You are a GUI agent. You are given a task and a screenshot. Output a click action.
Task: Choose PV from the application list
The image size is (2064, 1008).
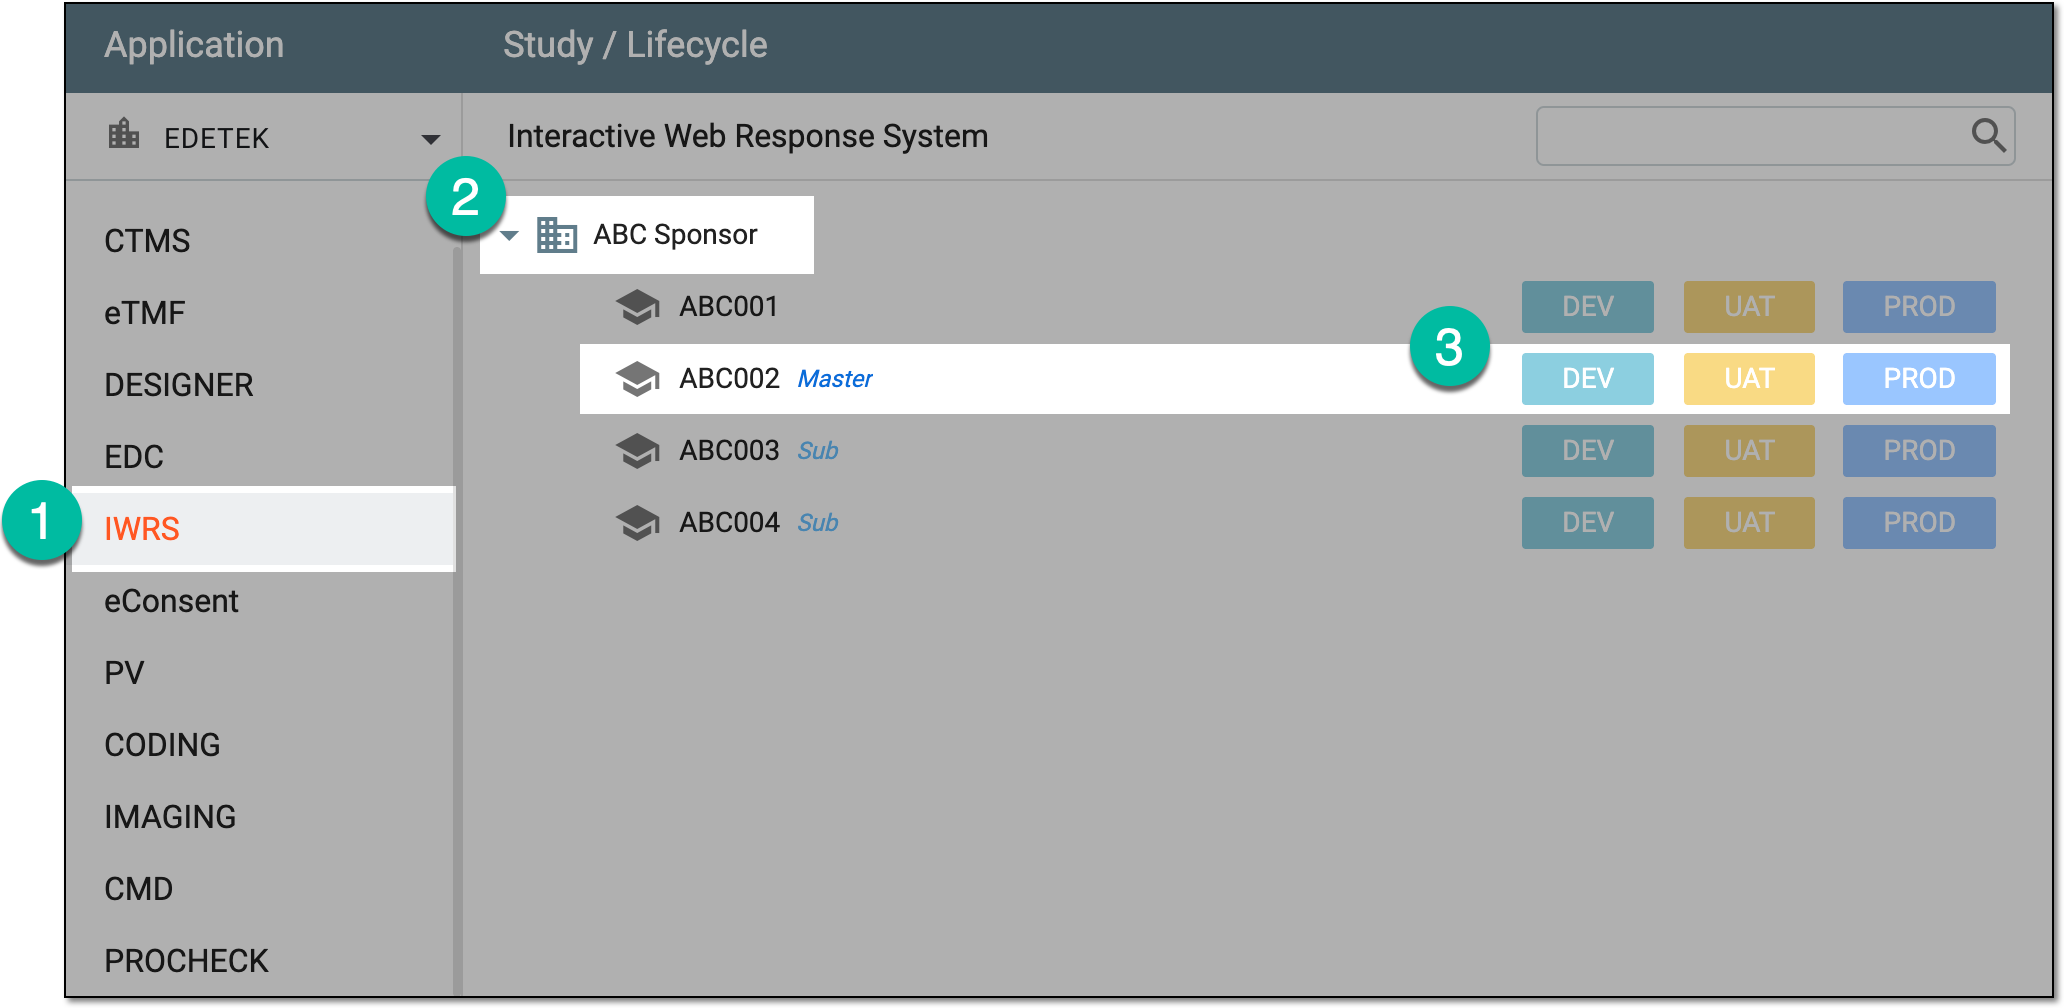124,673
